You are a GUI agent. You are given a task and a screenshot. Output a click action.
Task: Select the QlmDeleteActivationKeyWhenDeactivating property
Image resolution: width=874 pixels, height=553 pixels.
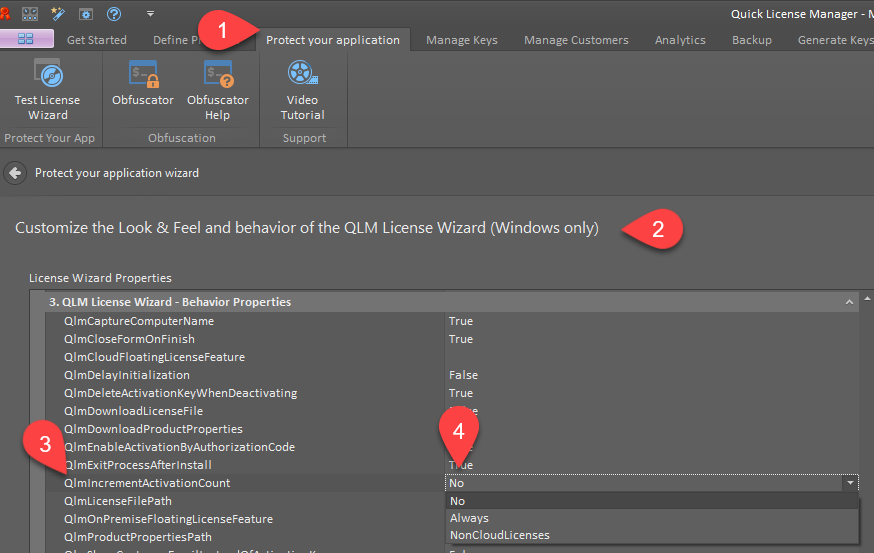coord(181,393)
